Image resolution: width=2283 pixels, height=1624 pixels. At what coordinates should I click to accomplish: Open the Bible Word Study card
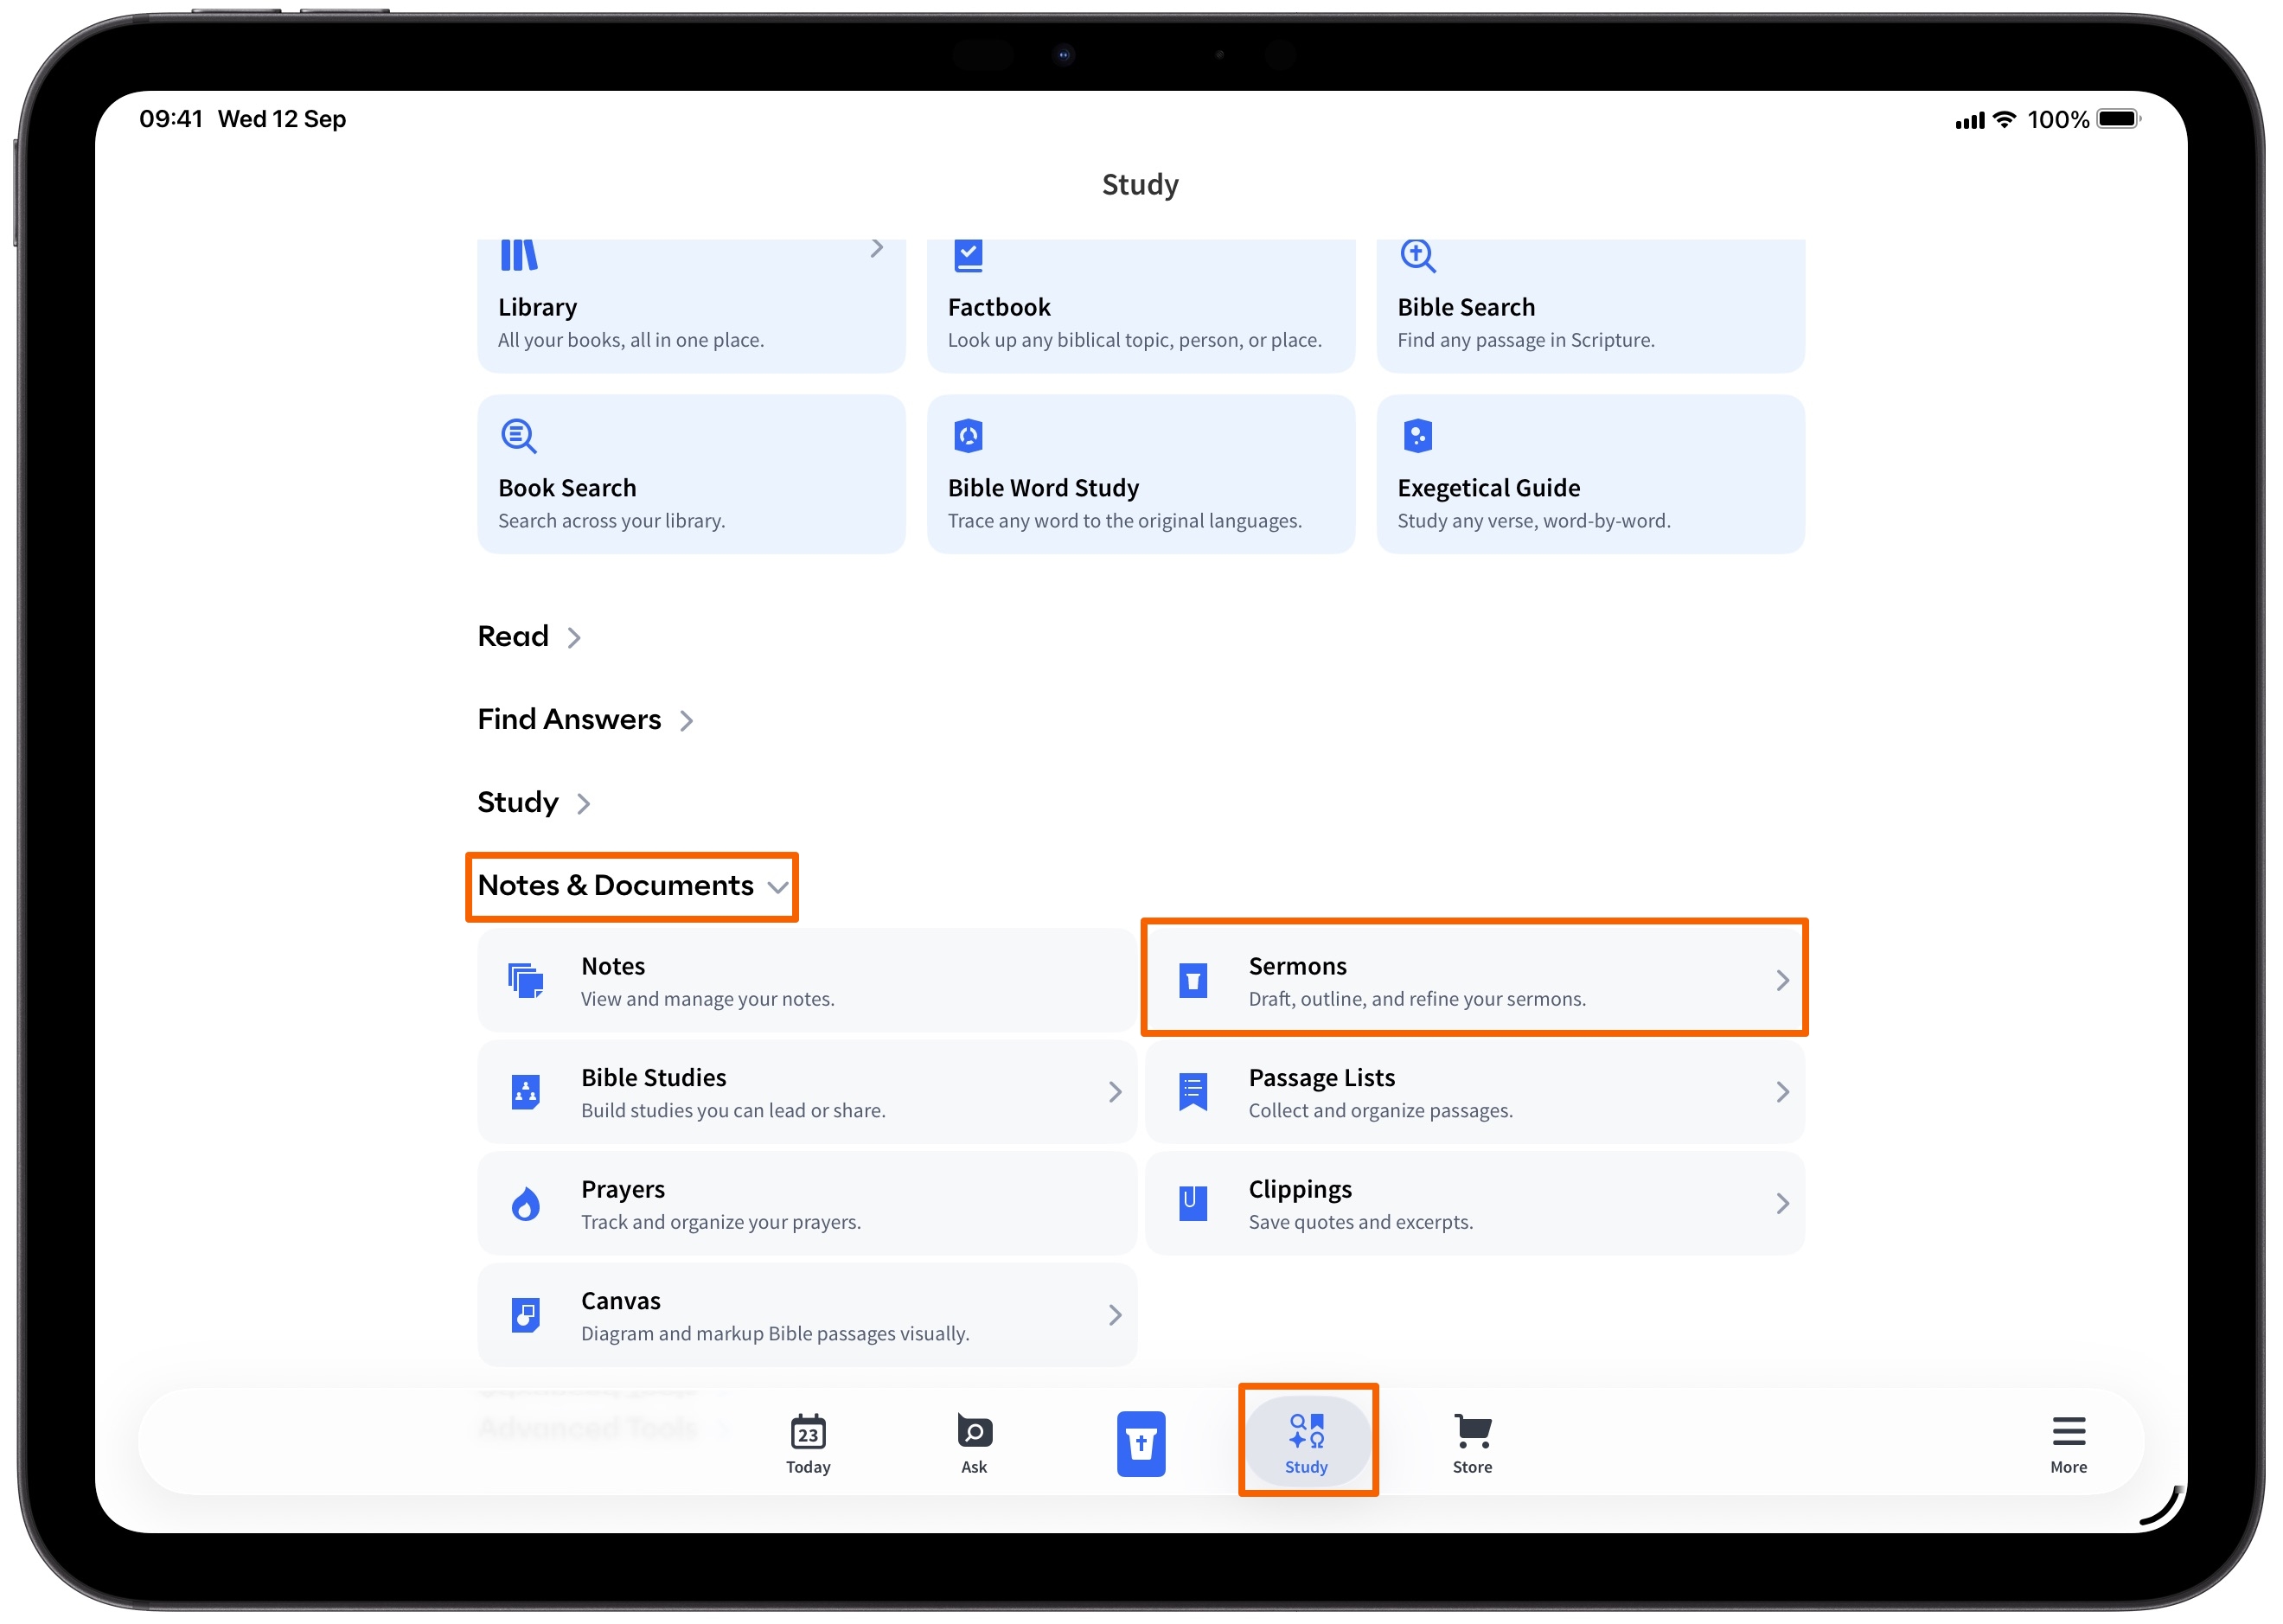coord(1141,474)
